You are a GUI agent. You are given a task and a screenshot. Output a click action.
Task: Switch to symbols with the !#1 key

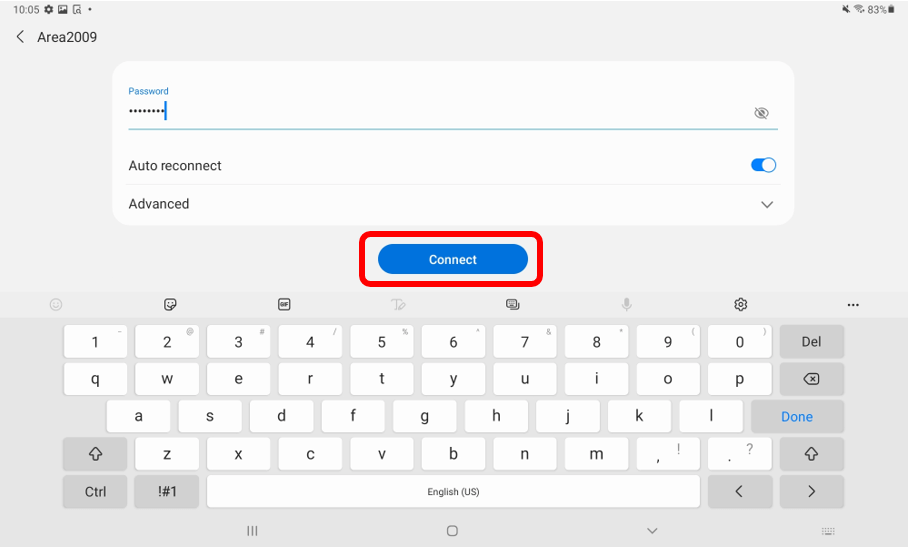[x=167, y=492]
